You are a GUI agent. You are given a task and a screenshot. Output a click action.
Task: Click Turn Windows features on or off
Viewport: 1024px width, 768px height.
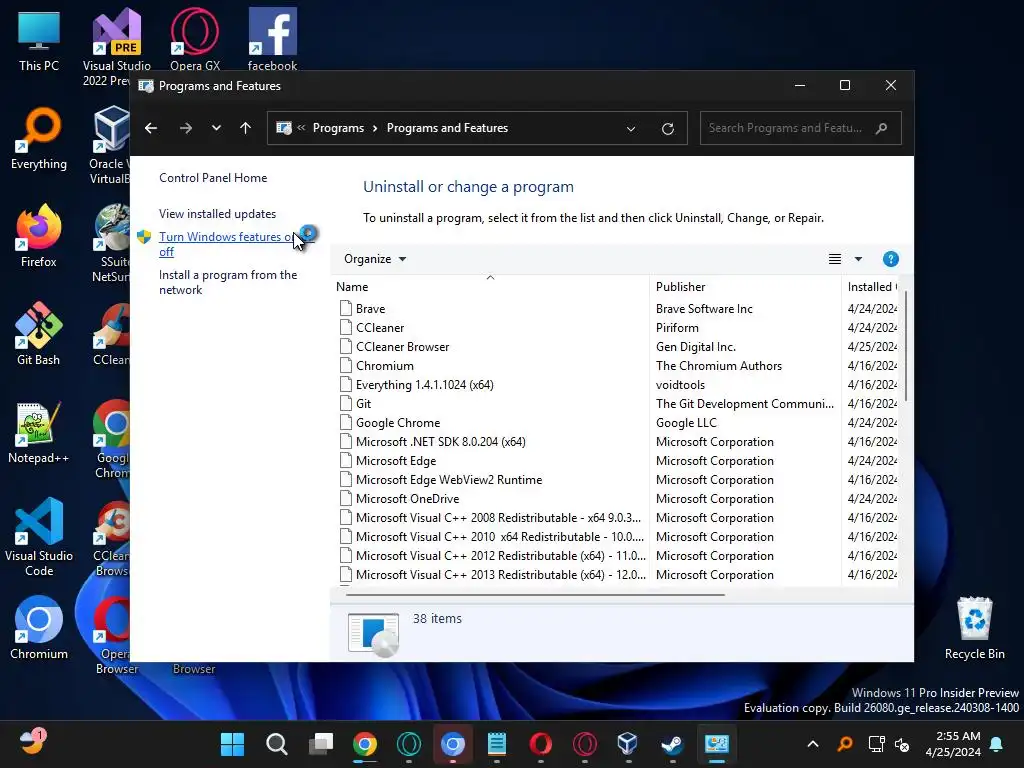tap(226, 244)
